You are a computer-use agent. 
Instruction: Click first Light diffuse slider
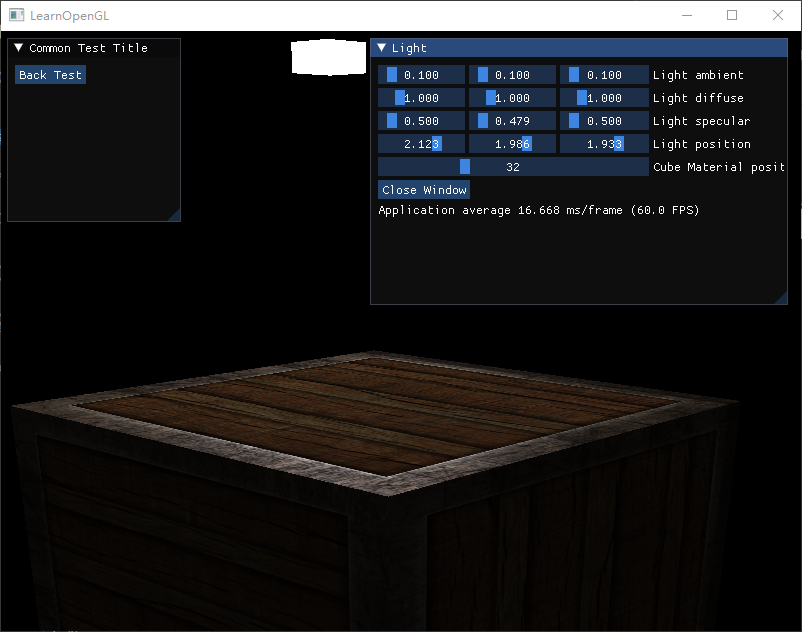[x=421, y=98]
